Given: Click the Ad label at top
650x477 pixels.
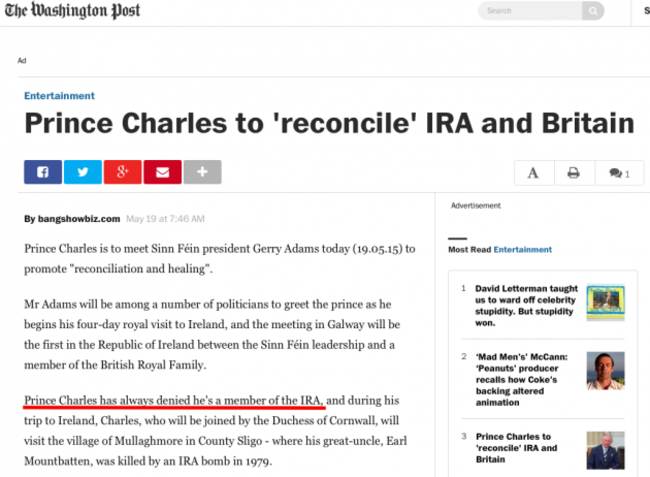Looking at the screenshot, I should (22, 61).
